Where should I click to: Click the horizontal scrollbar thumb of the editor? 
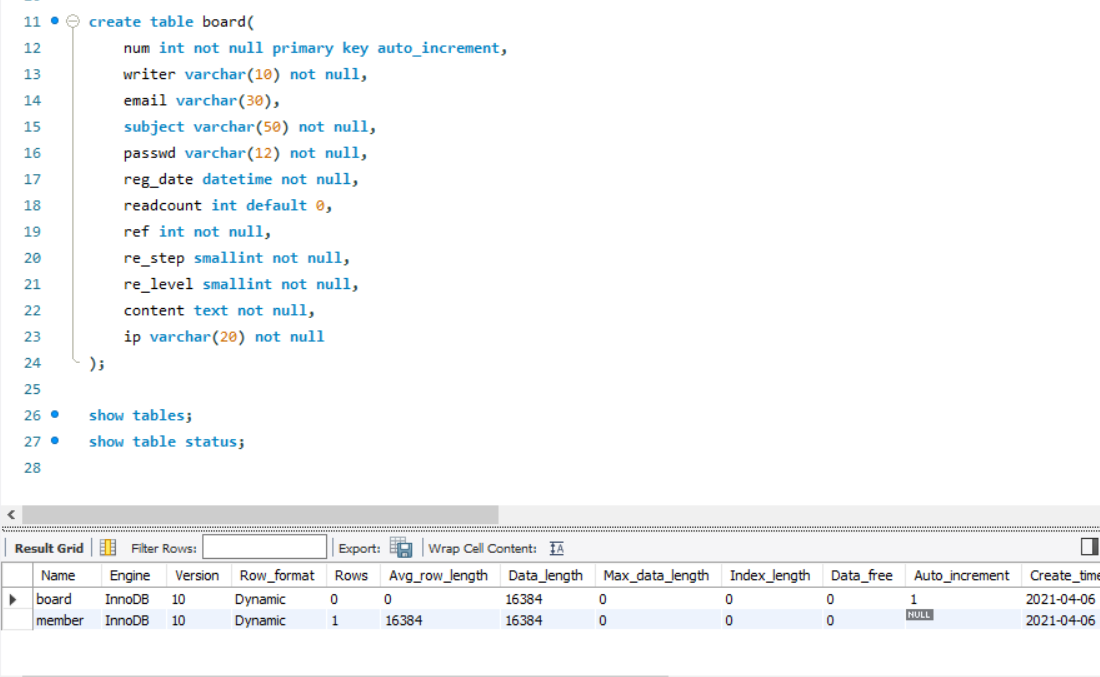click(260, 514)
